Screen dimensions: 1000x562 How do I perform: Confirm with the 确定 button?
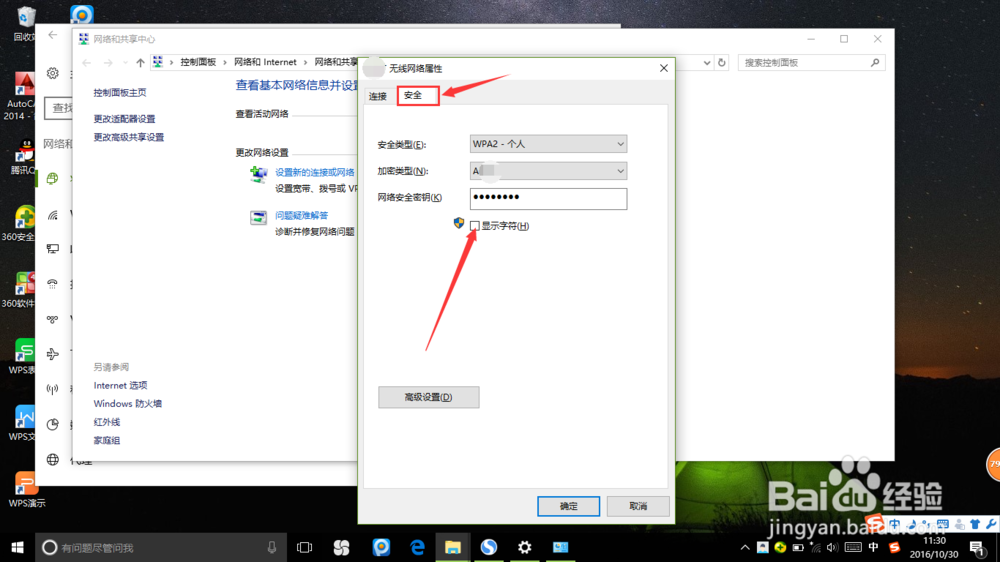coord(568,506)
